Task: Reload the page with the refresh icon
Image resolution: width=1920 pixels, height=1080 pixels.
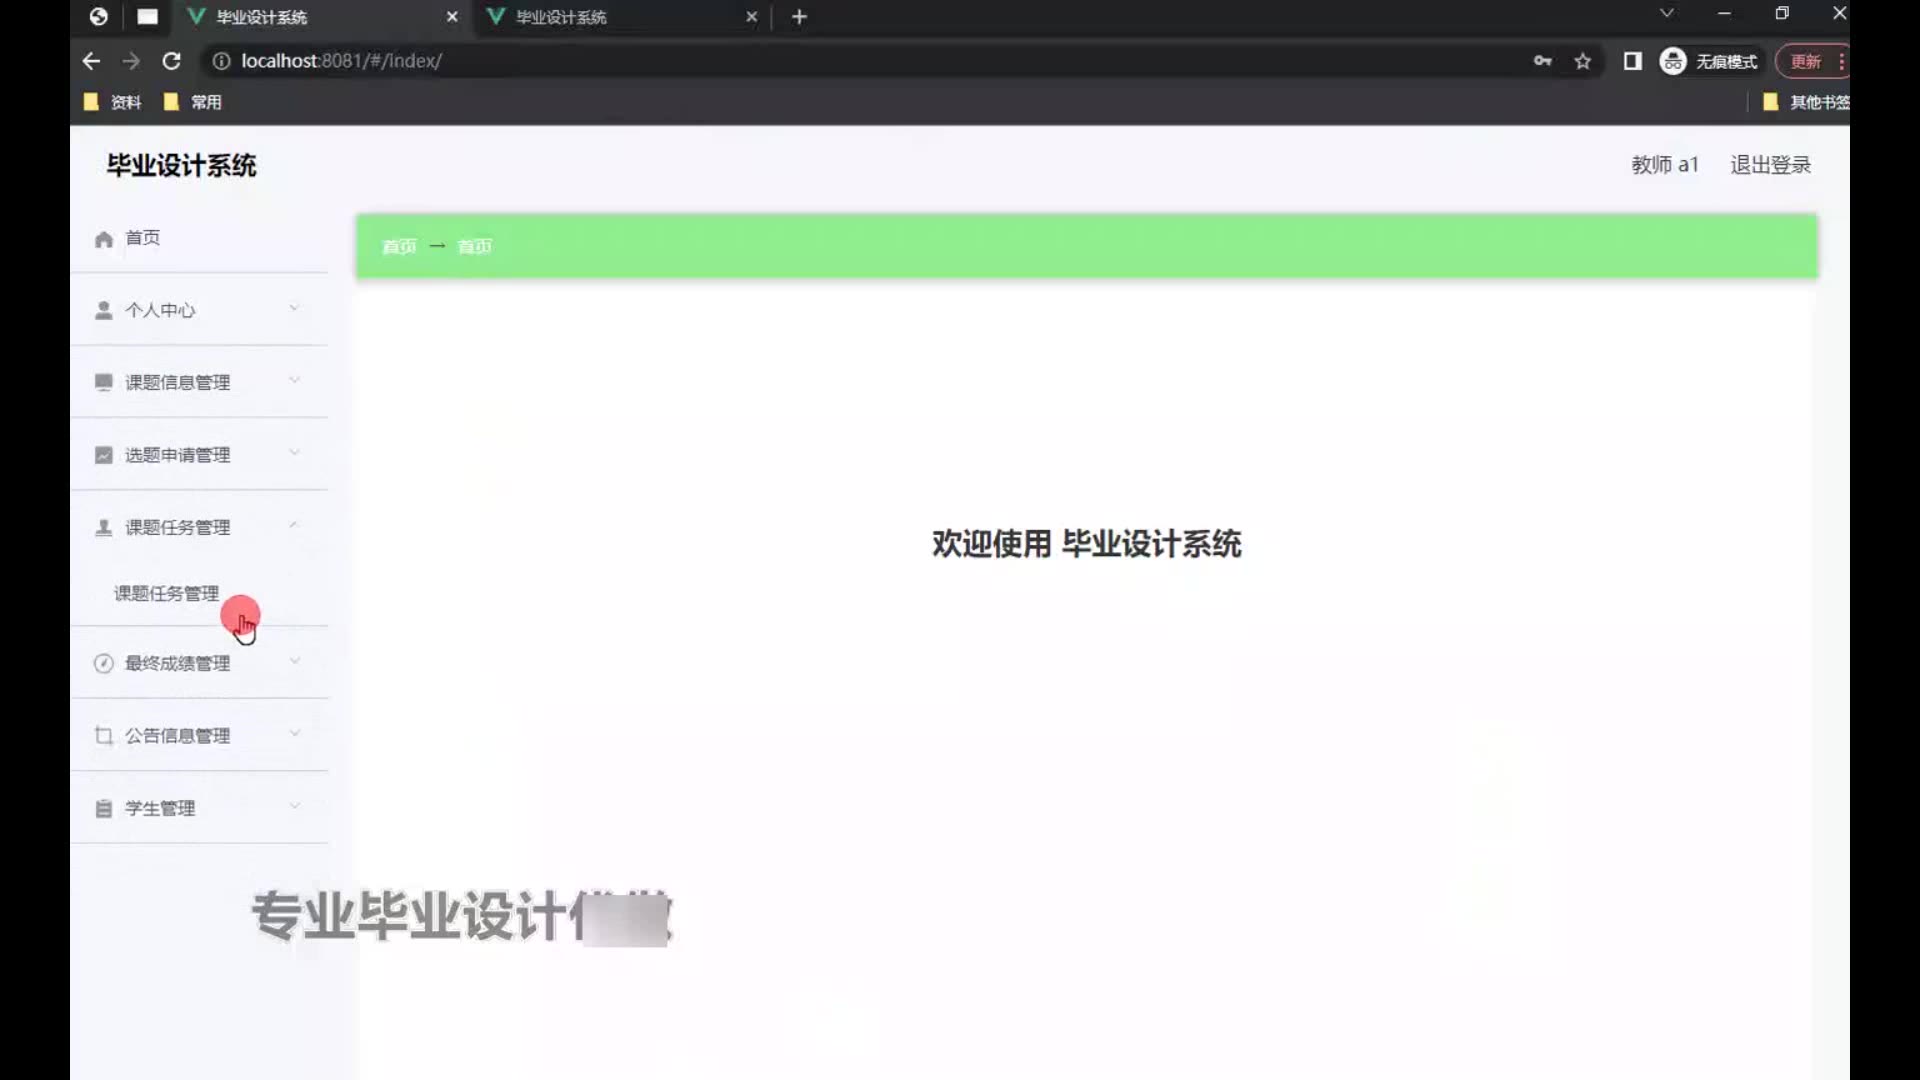Action: pos(171,61)
